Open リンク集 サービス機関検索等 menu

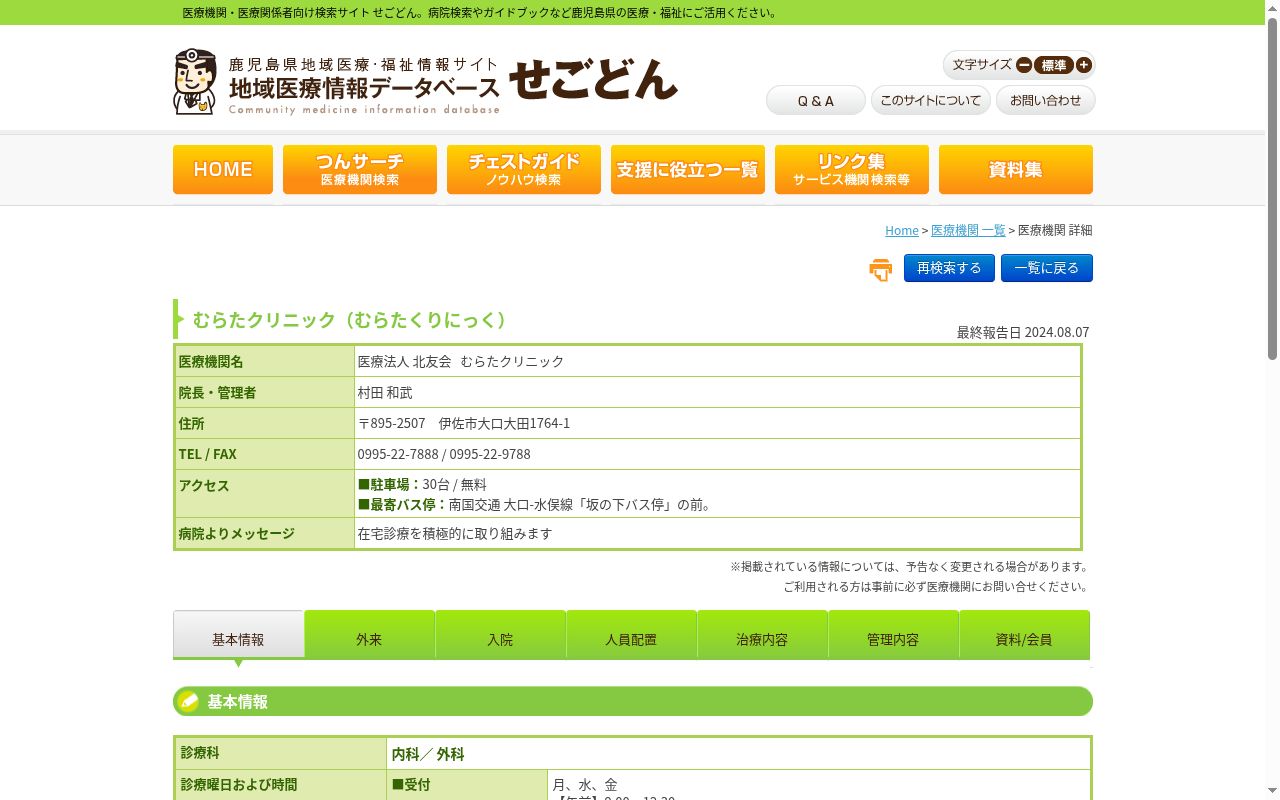tap(852, 169)
